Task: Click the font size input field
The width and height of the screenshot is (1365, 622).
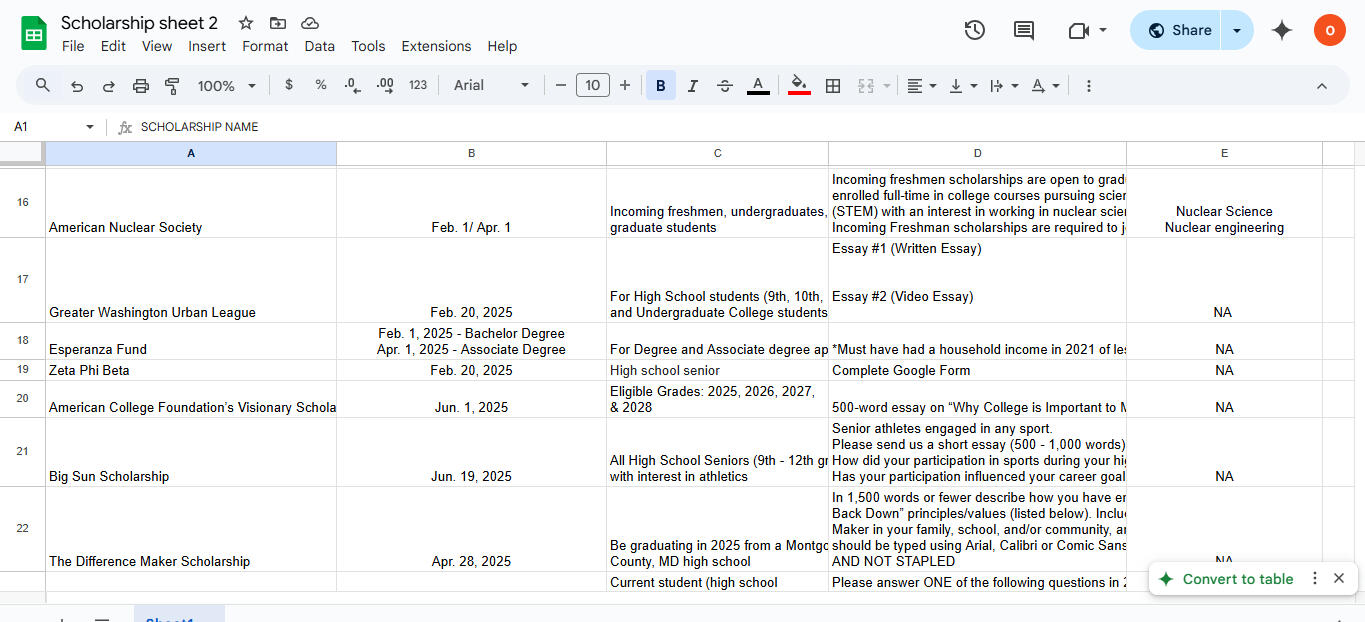Action: click(x=593, y=86)
